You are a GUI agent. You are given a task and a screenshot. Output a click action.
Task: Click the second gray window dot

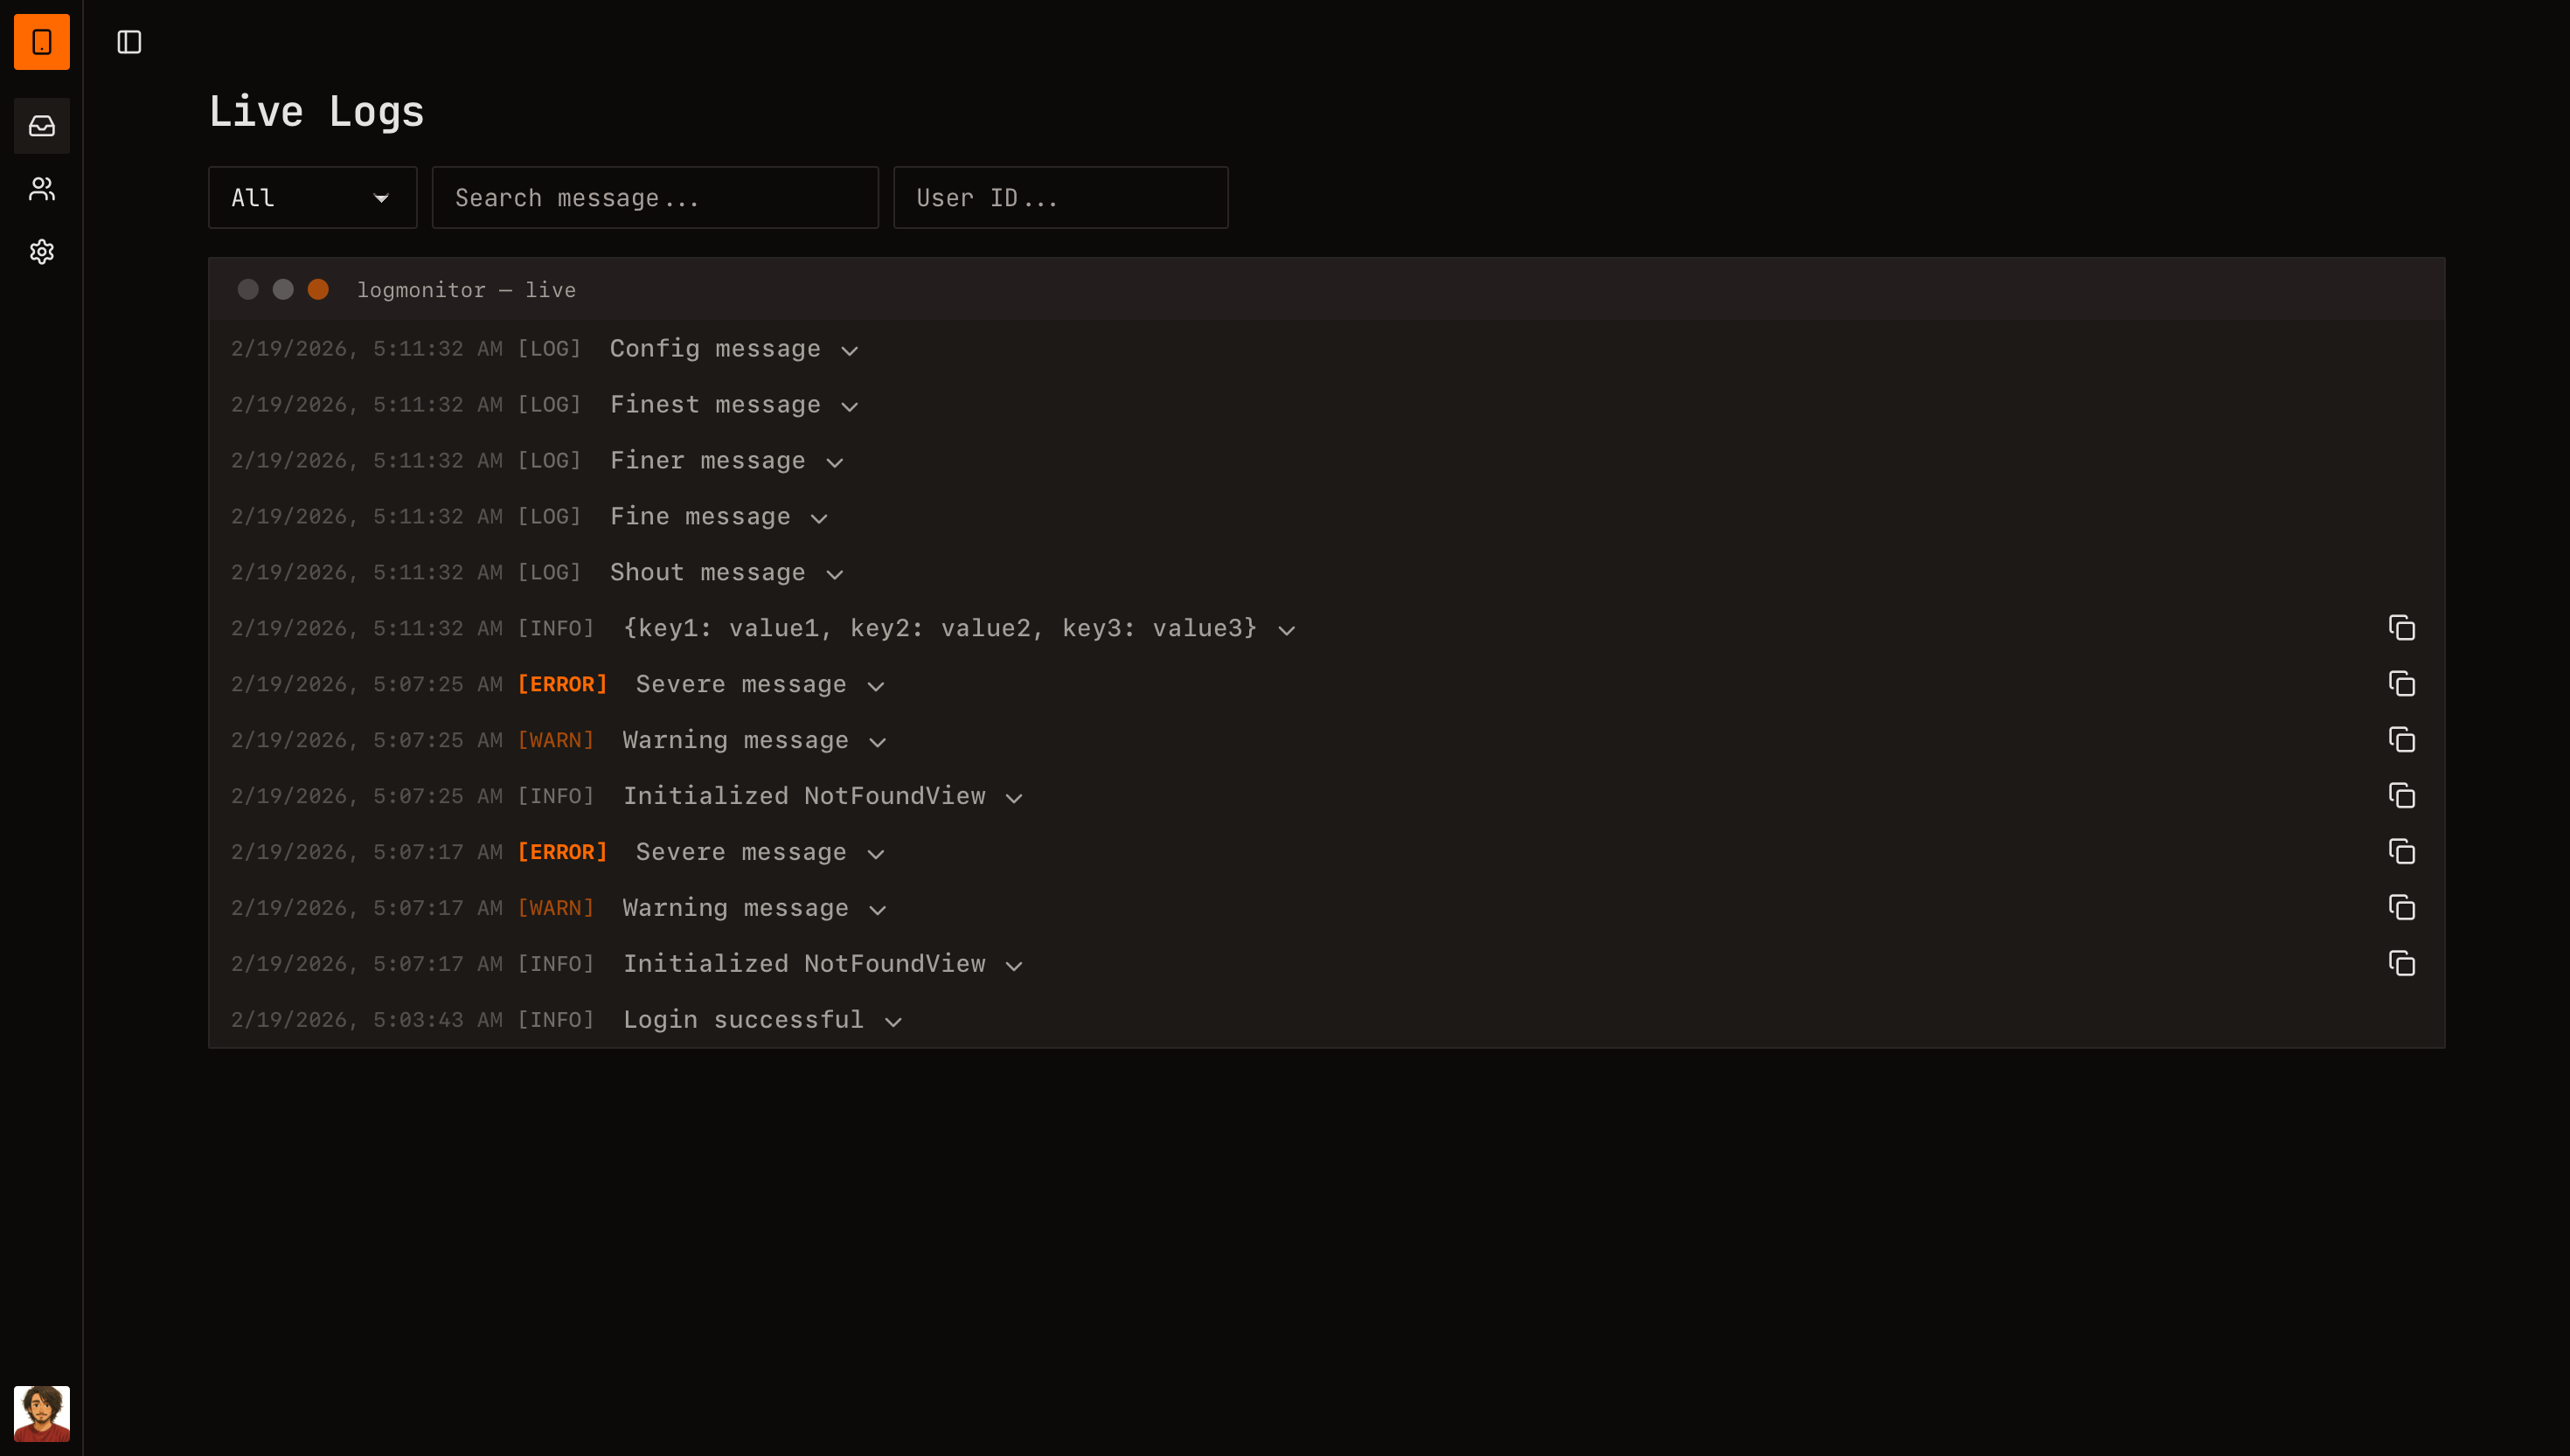pos(283,289)
